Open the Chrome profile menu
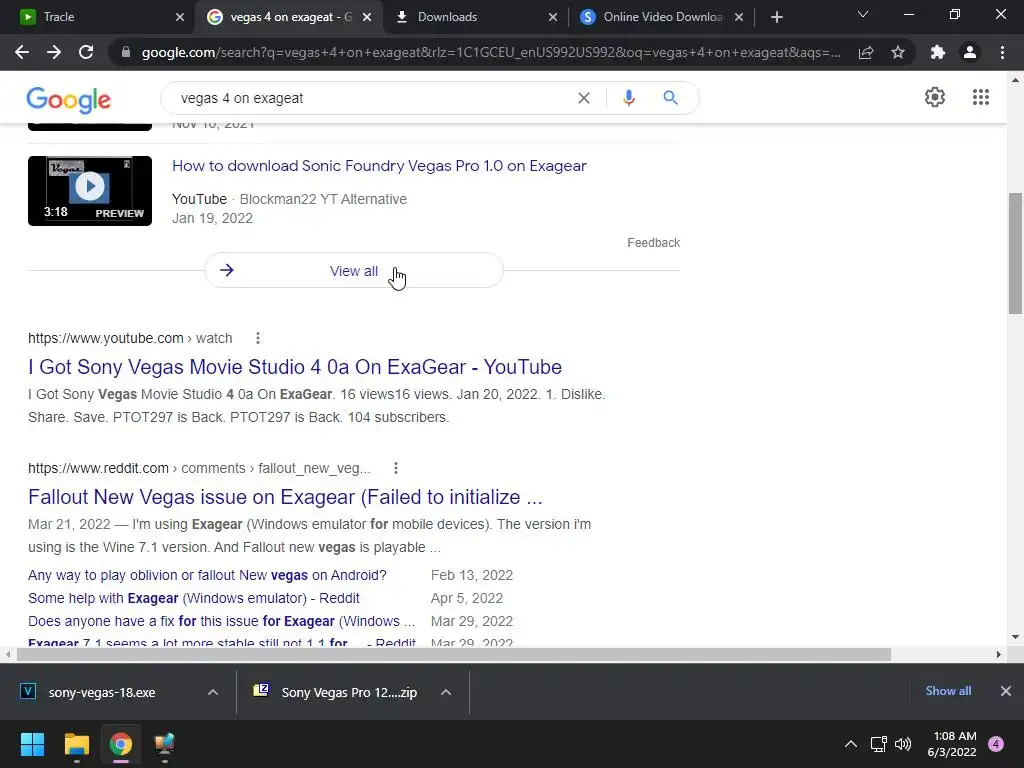Viewport: 1024px width, 768px height. click(x=970, y=52)
